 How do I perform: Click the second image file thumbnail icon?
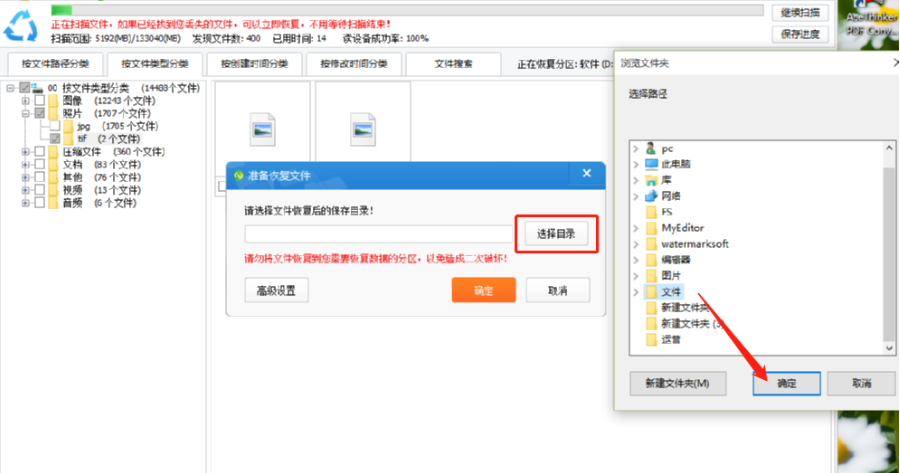pos(363,129)
